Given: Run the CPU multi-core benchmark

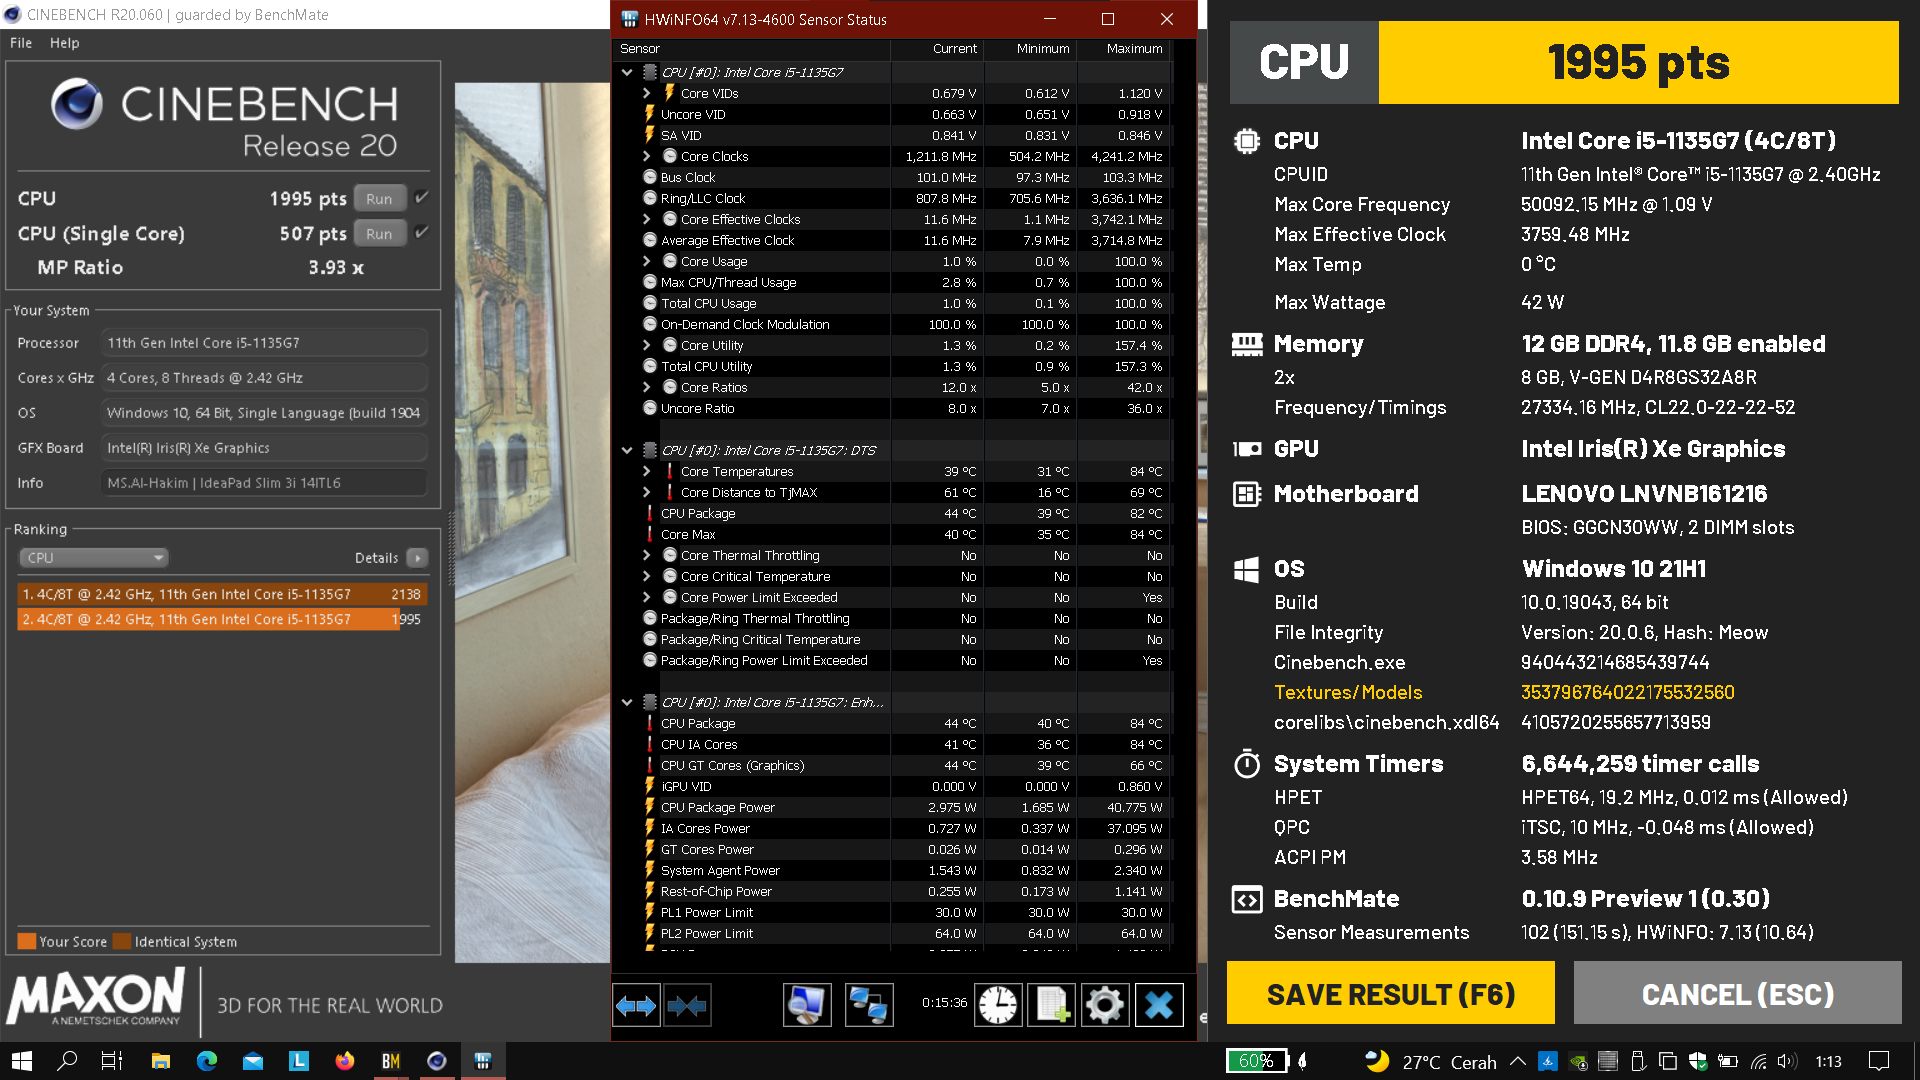Looking at the screenshot, I should pyautogui.click(x=379, y=198).
